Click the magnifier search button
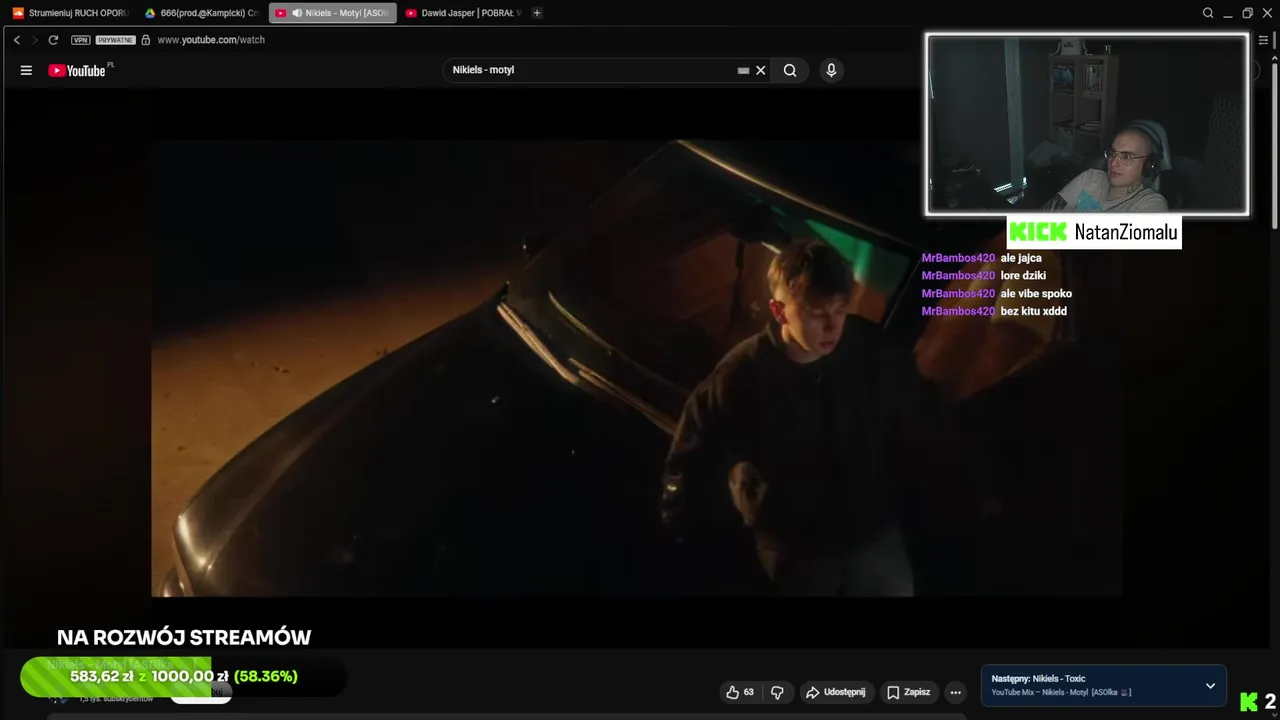The height and width of the screenshot is (720, 1280). (x=790, y=70)
